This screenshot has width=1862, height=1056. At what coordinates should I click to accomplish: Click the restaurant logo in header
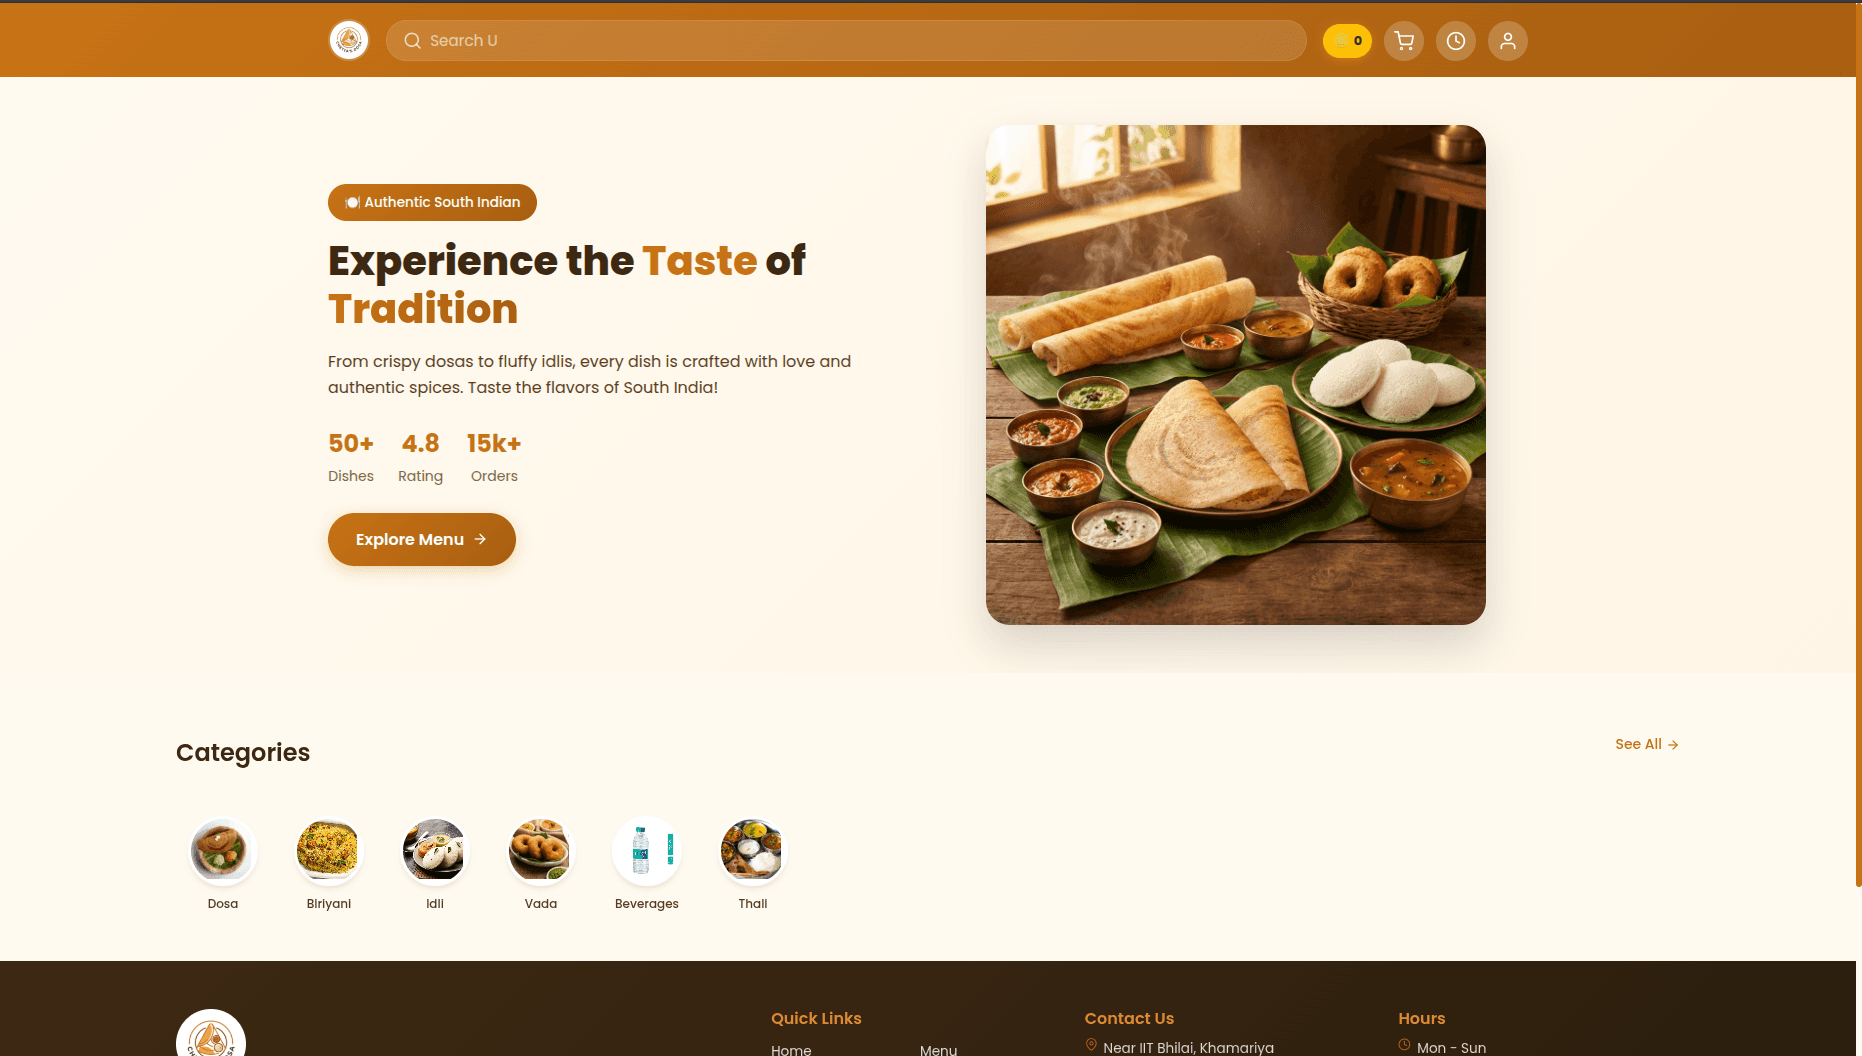coord(349,40)
